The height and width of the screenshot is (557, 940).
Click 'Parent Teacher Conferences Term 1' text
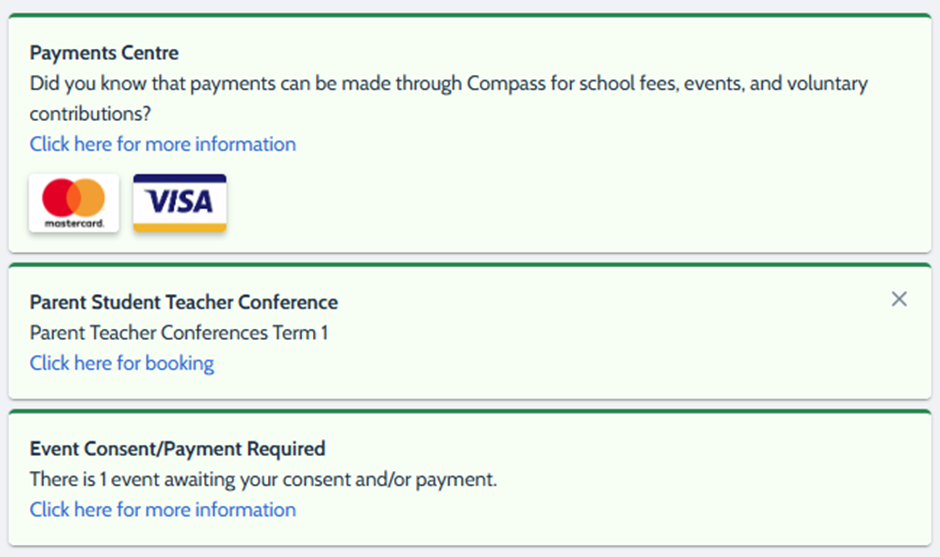178,333
